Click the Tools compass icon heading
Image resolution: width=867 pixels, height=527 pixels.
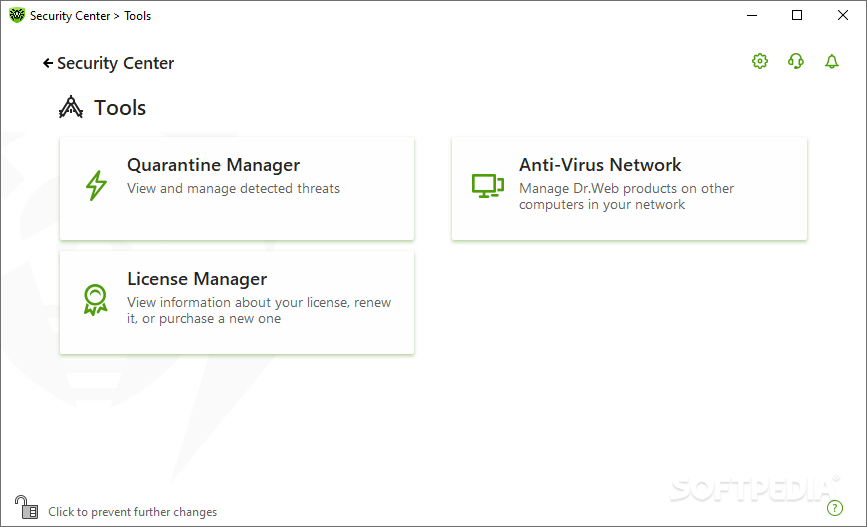[71, 107]
